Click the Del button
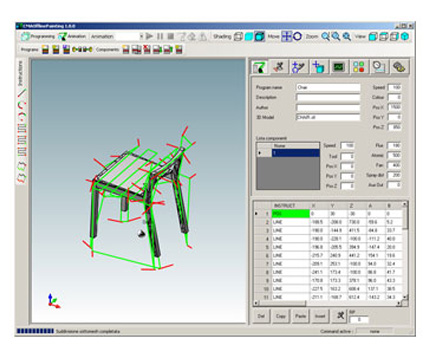This screenshot has width=430, height=360. point(261,316)
